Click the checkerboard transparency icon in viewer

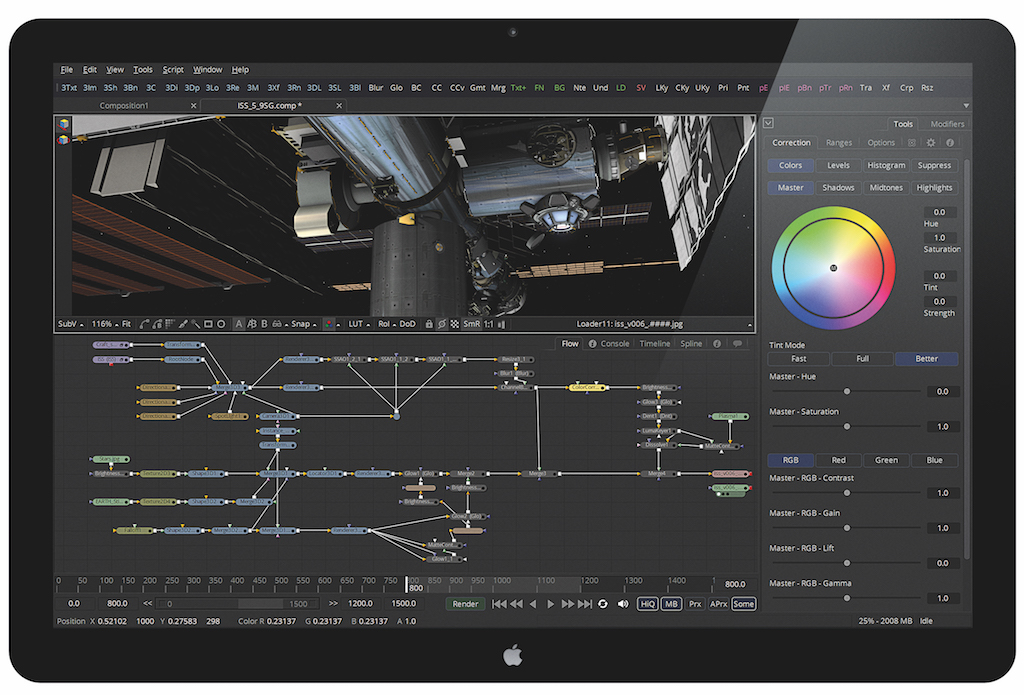[455, 324]
